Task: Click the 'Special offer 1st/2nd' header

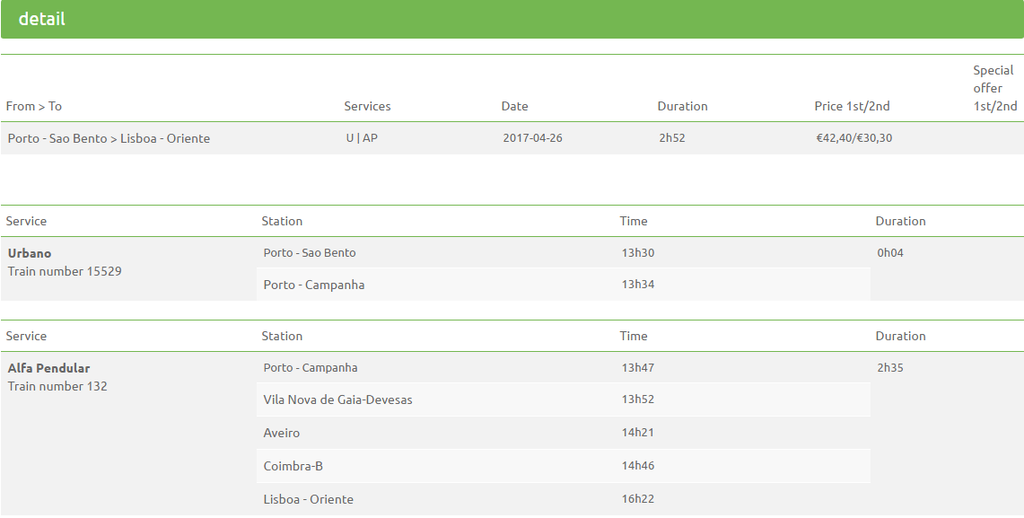Action: pos(995,88)
